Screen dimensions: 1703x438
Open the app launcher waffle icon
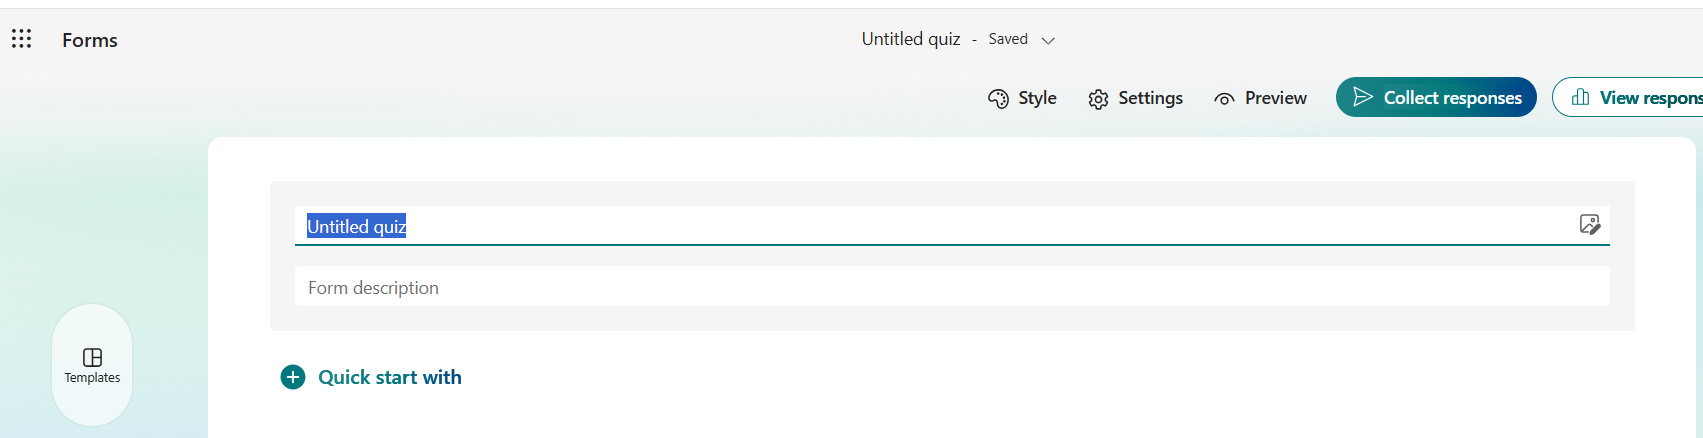point(21,39)
